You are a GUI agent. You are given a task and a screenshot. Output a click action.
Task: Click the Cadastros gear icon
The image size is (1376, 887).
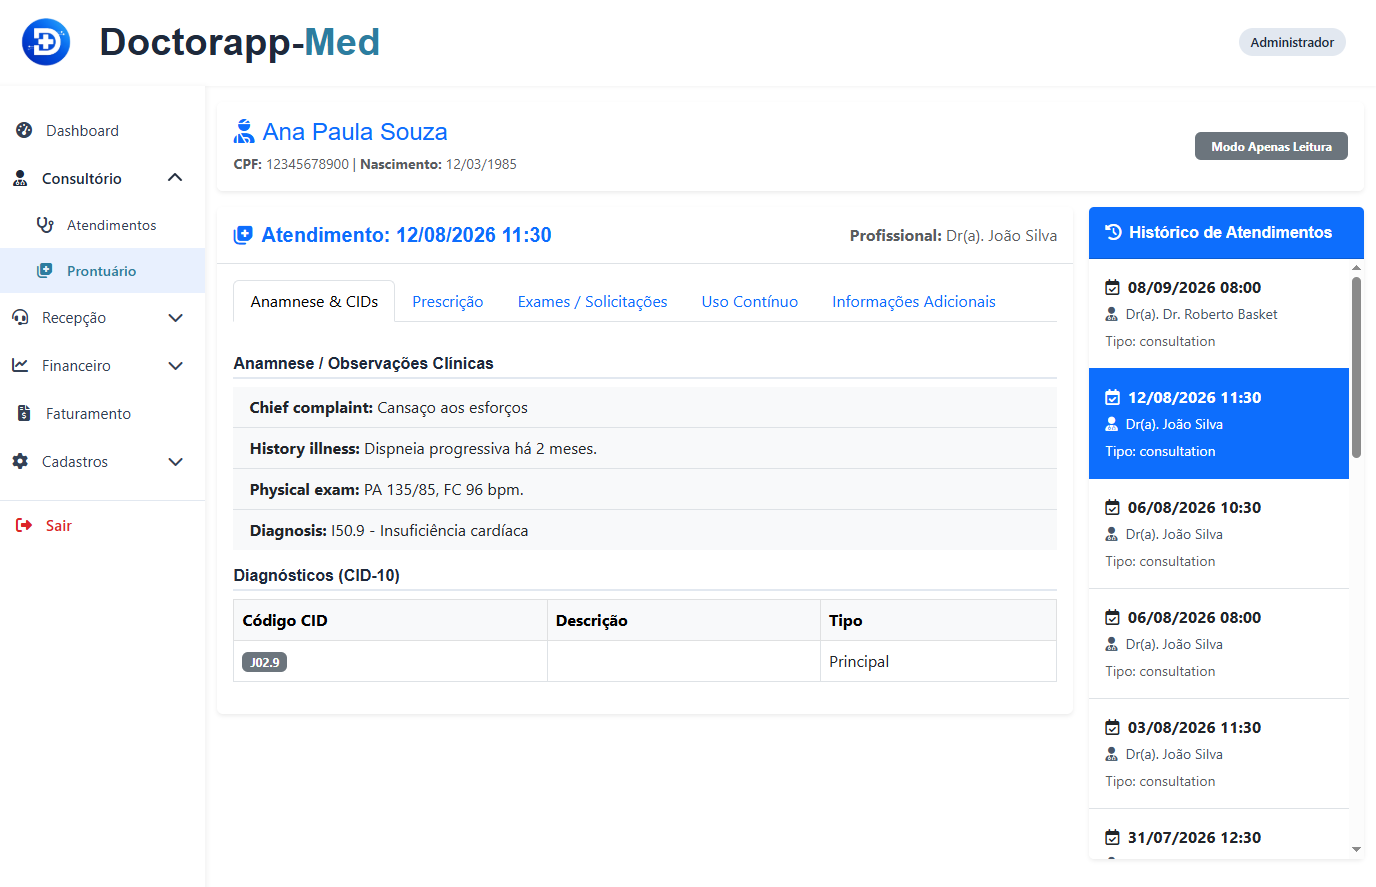click(x=20, y=461)
